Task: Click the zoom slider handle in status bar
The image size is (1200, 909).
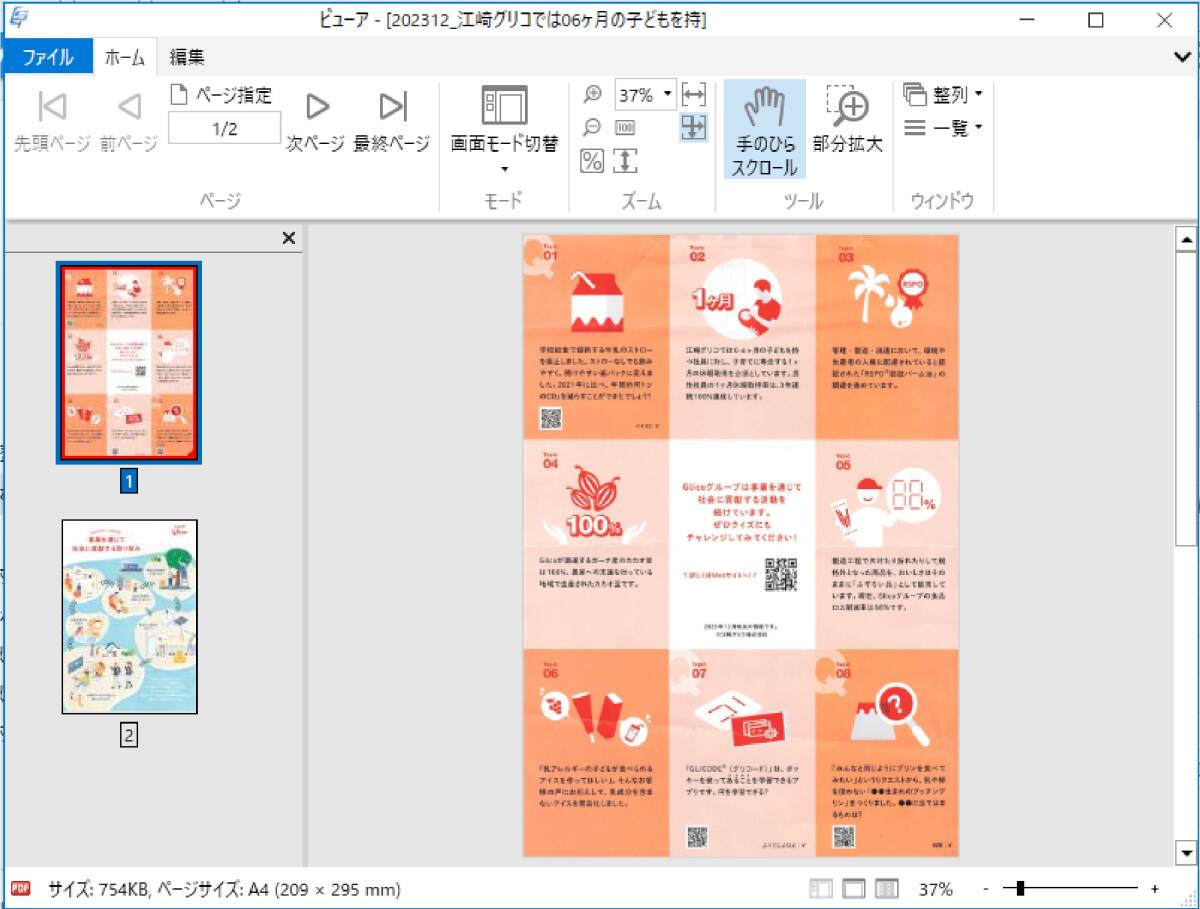Action: point(1020,888)
